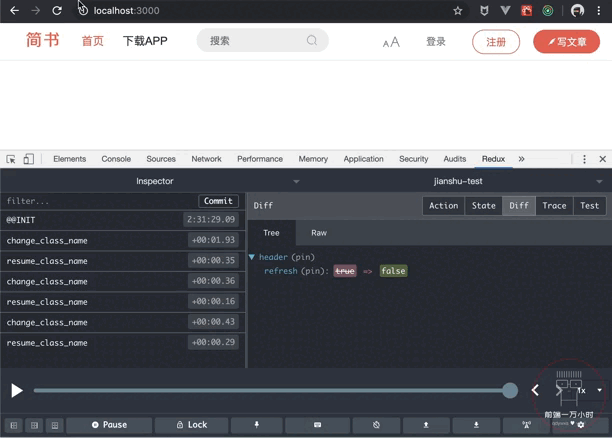Focus the filter actions field
Image resolution: width=612 pixels, height=438 pixels.
[100, 201]
